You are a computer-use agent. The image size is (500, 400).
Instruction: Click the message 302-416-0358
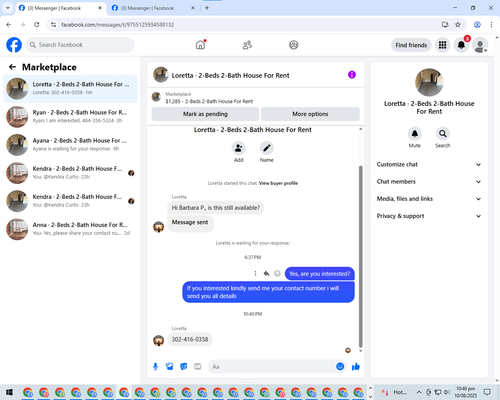pos(190,339)
